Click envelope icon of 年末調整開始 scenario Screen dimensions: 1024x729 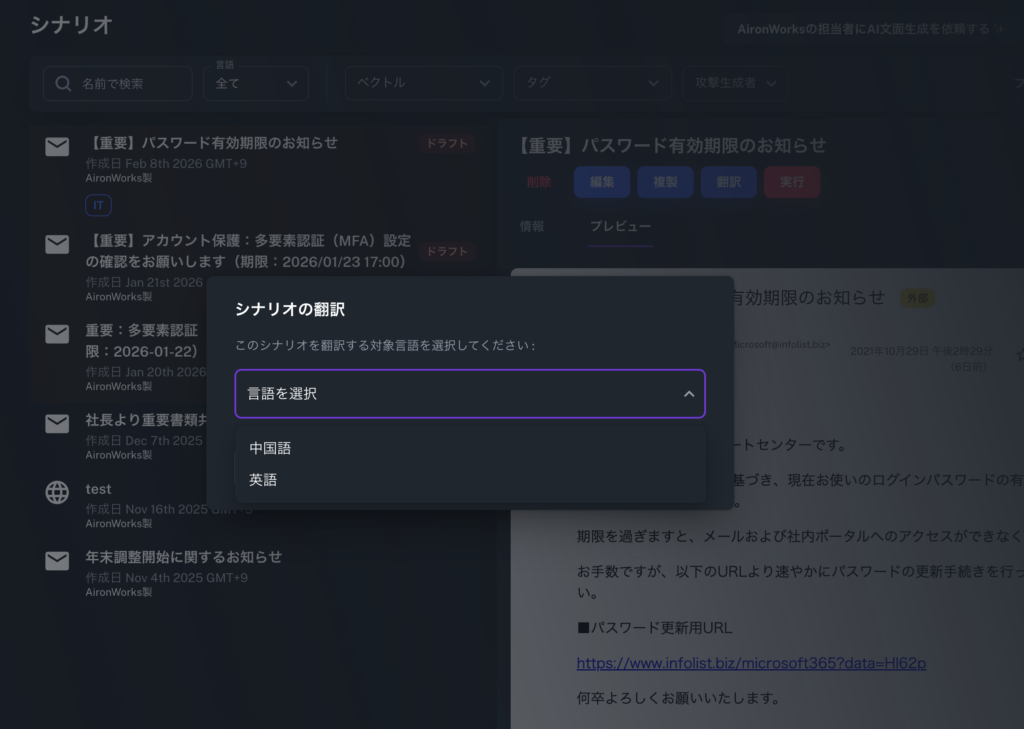click(x=57, y=561)
